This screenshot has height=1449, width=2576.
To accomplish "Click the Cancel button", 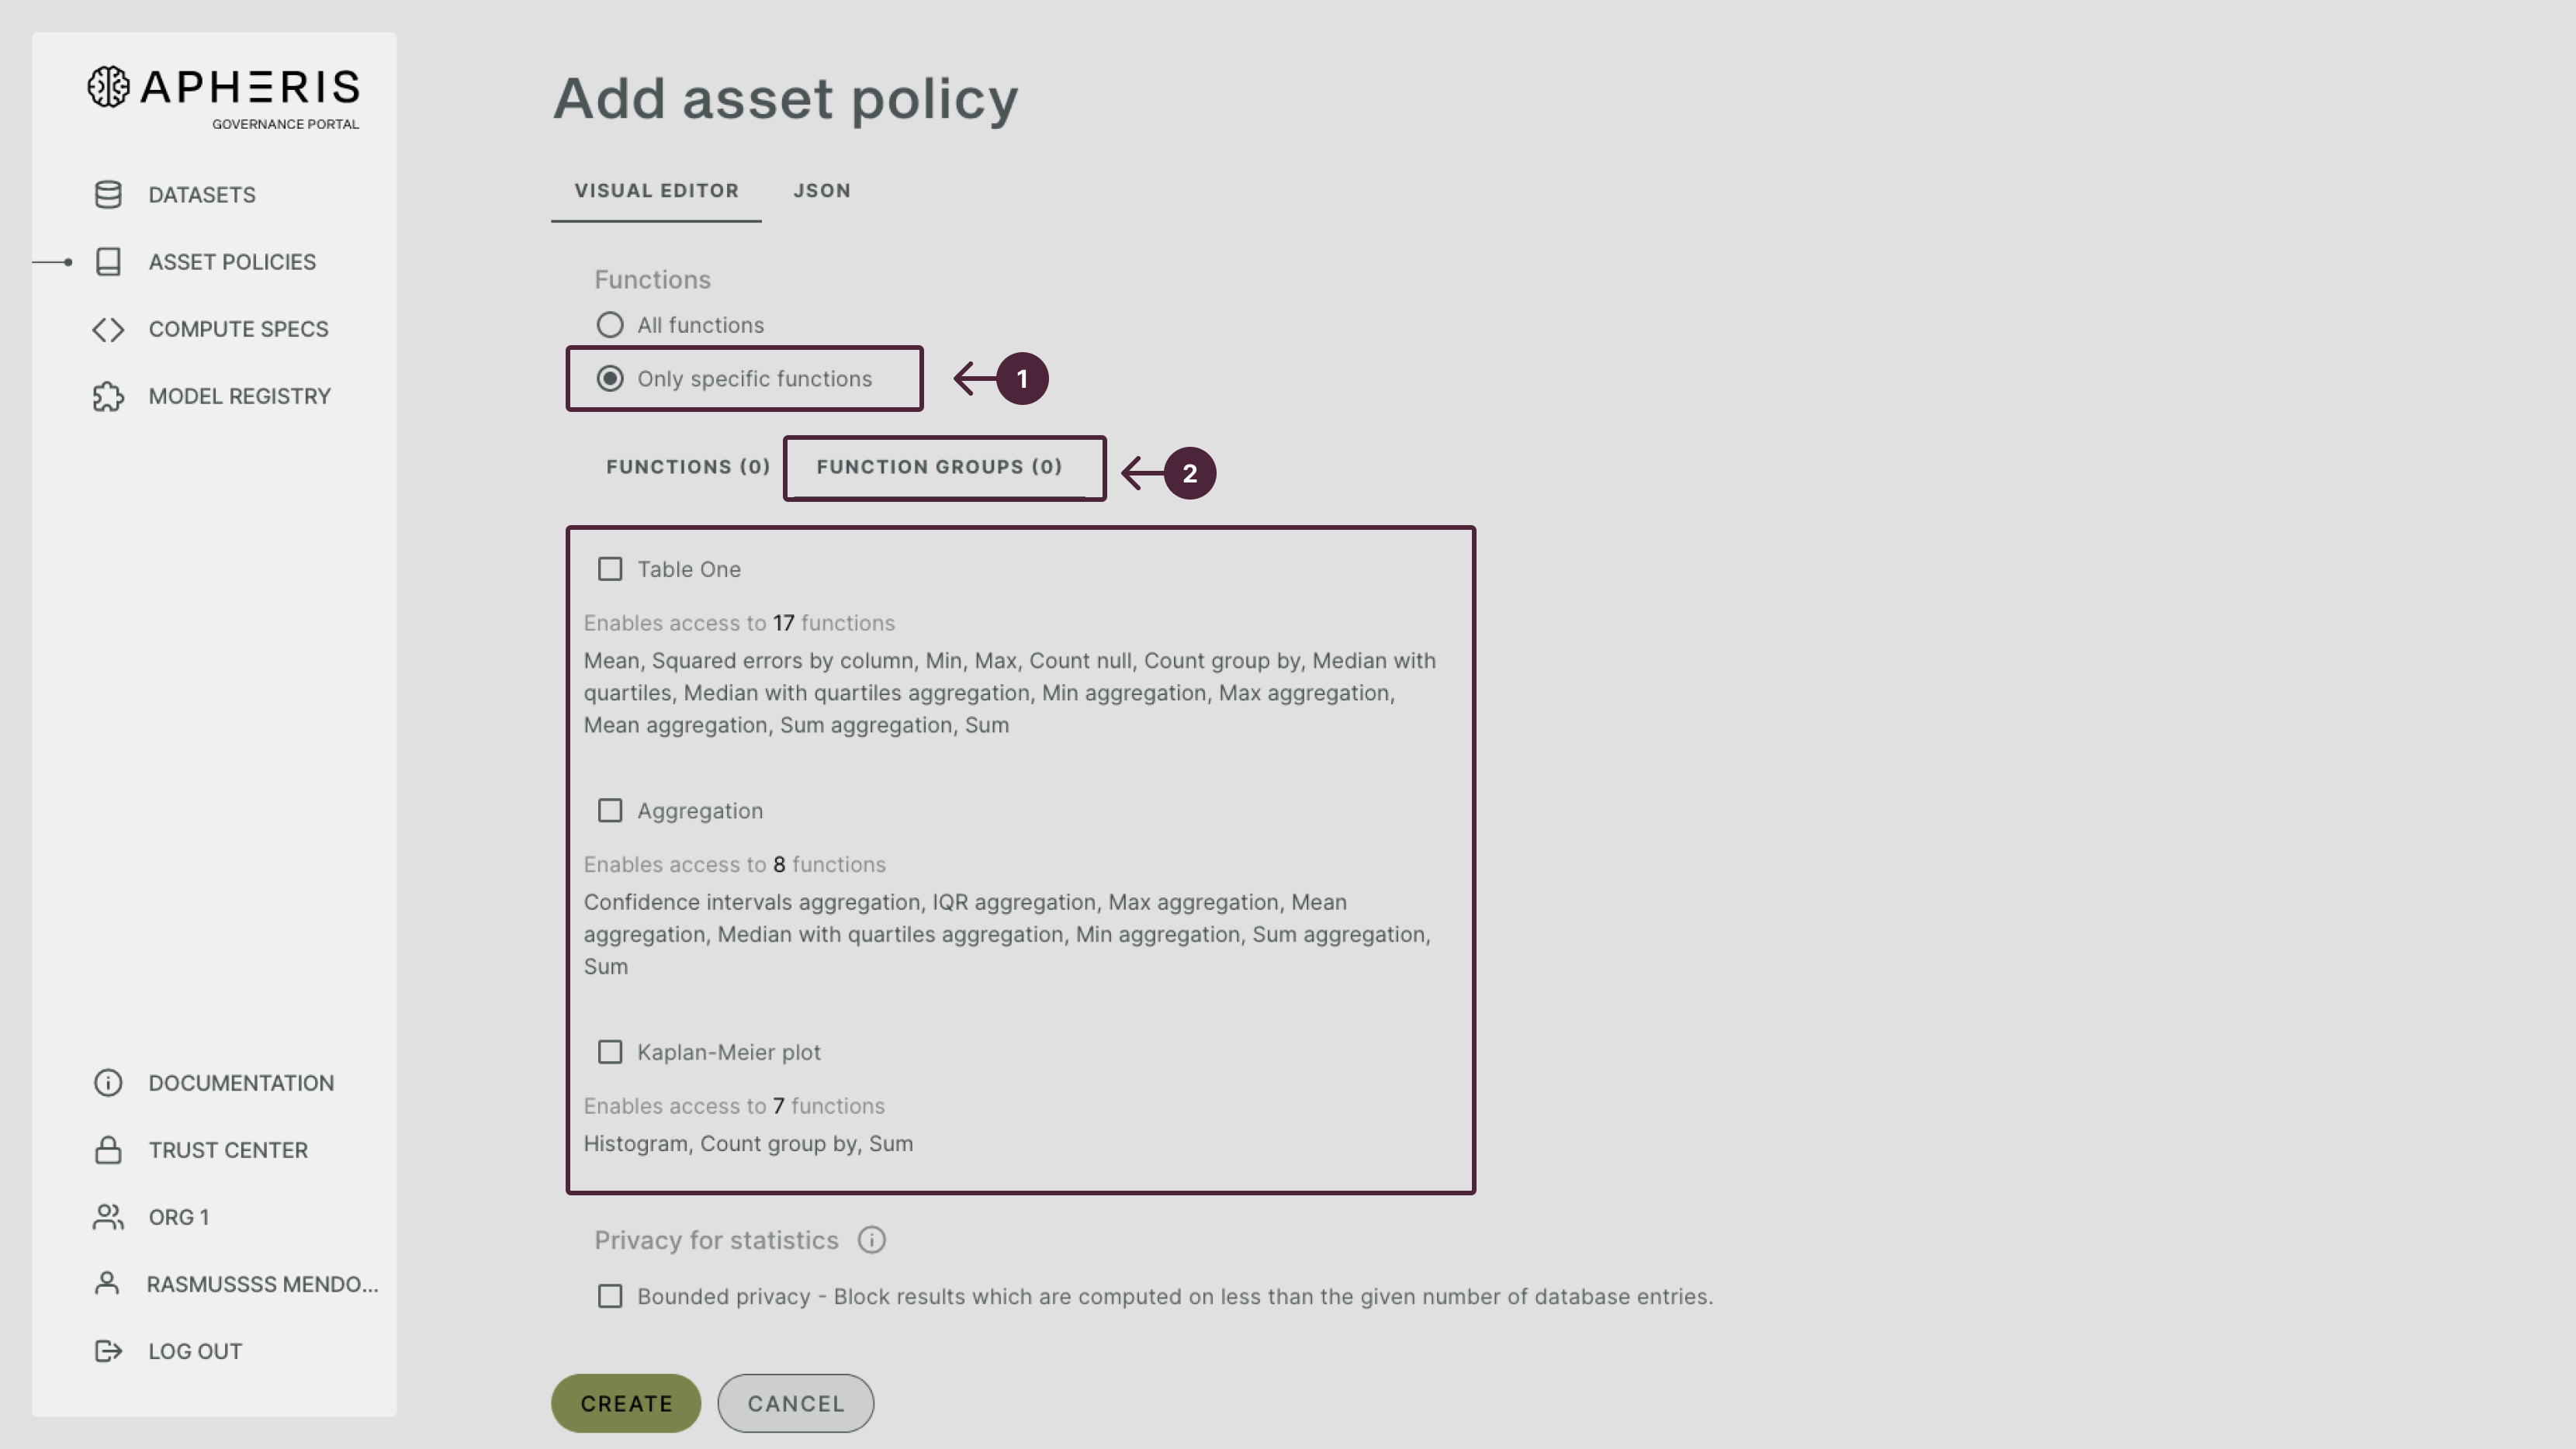I will pos(796,1403).
